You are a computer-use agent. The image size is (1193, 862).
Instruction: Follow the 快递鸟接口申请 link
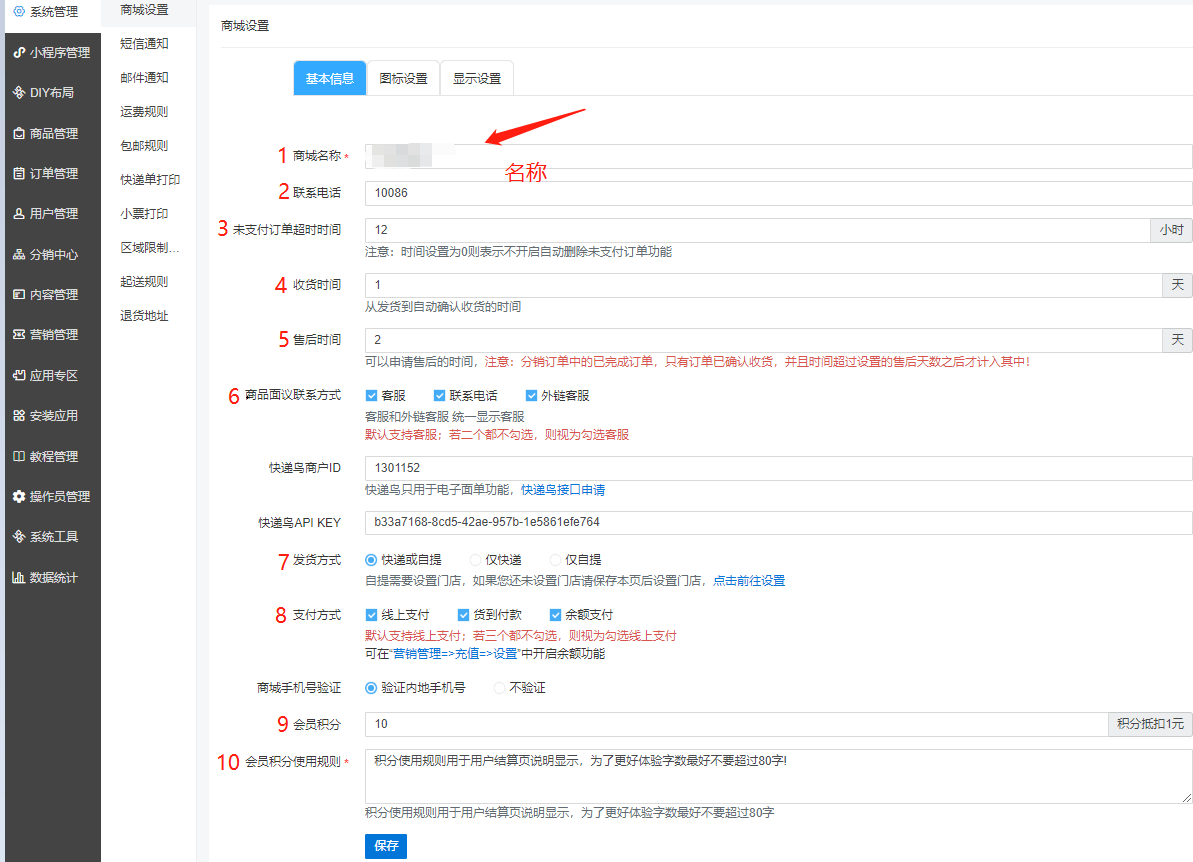pyautogui.click(x=563, y=490)
